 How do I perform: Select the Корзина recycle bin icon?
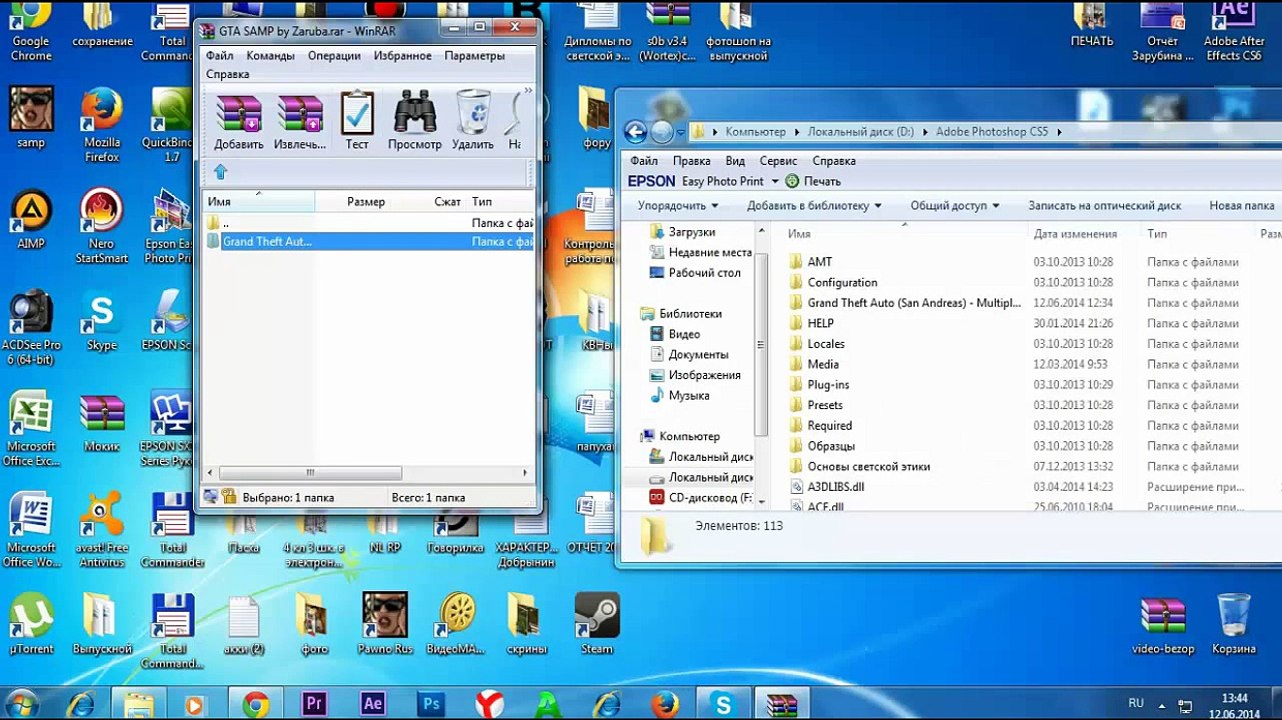(x=1234, y=624)
